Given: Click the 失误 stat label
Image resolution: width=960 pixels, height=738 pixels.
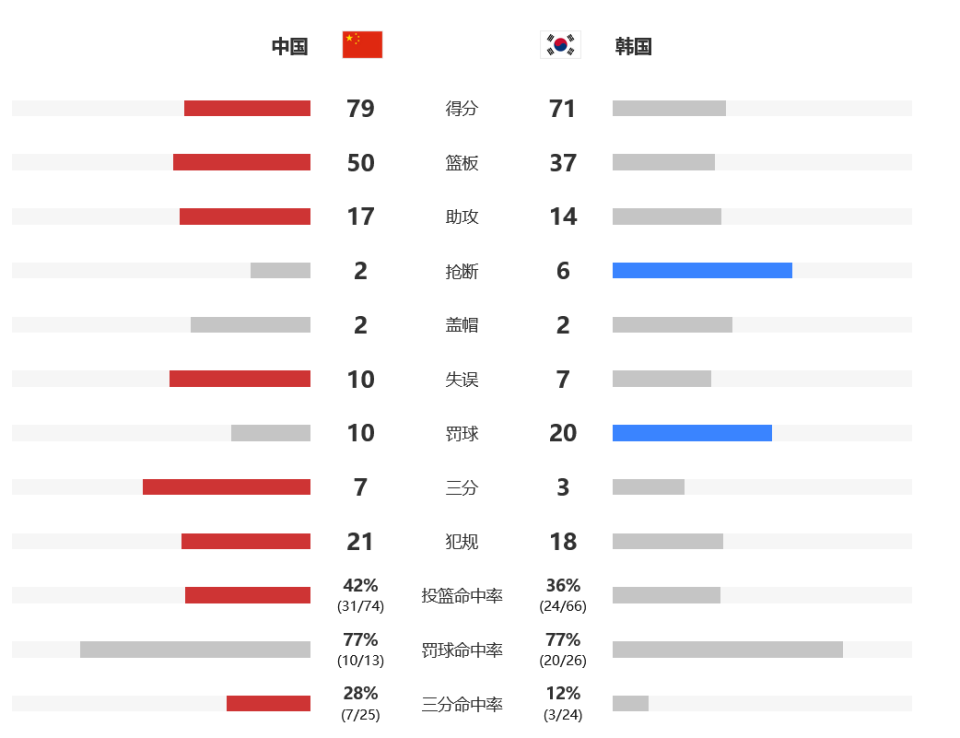Looking at the screenshot, I should pos(462,380).
